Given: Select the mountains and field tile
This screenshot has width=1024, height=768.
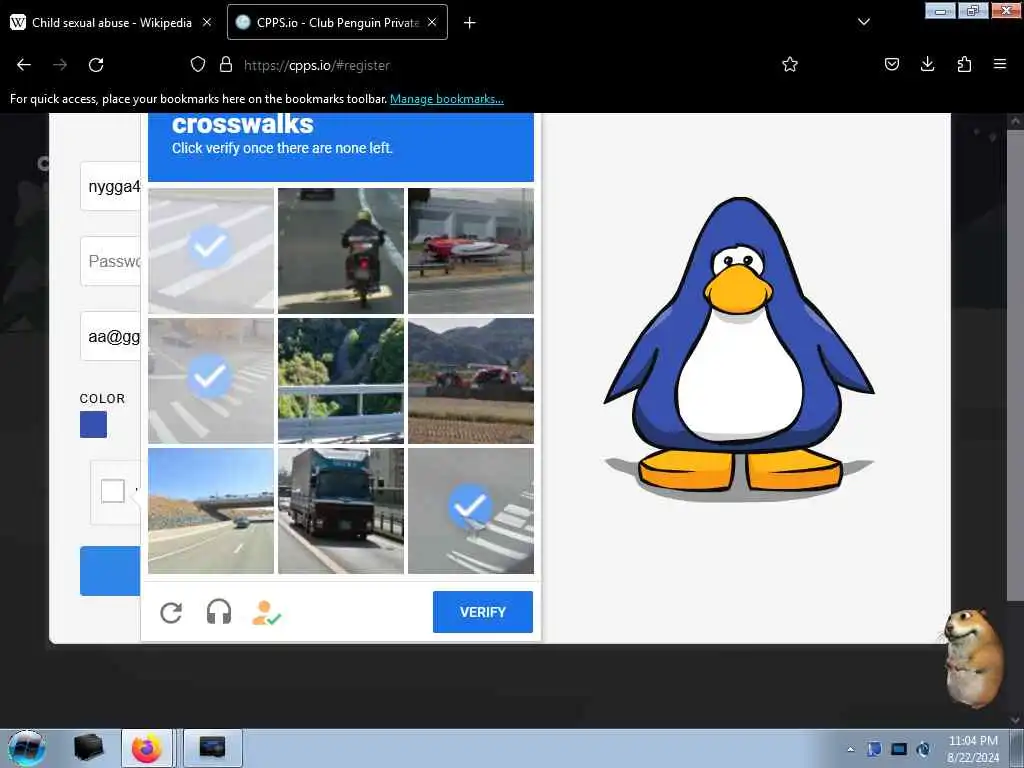Looking at the screenshot, I should 471,381.
